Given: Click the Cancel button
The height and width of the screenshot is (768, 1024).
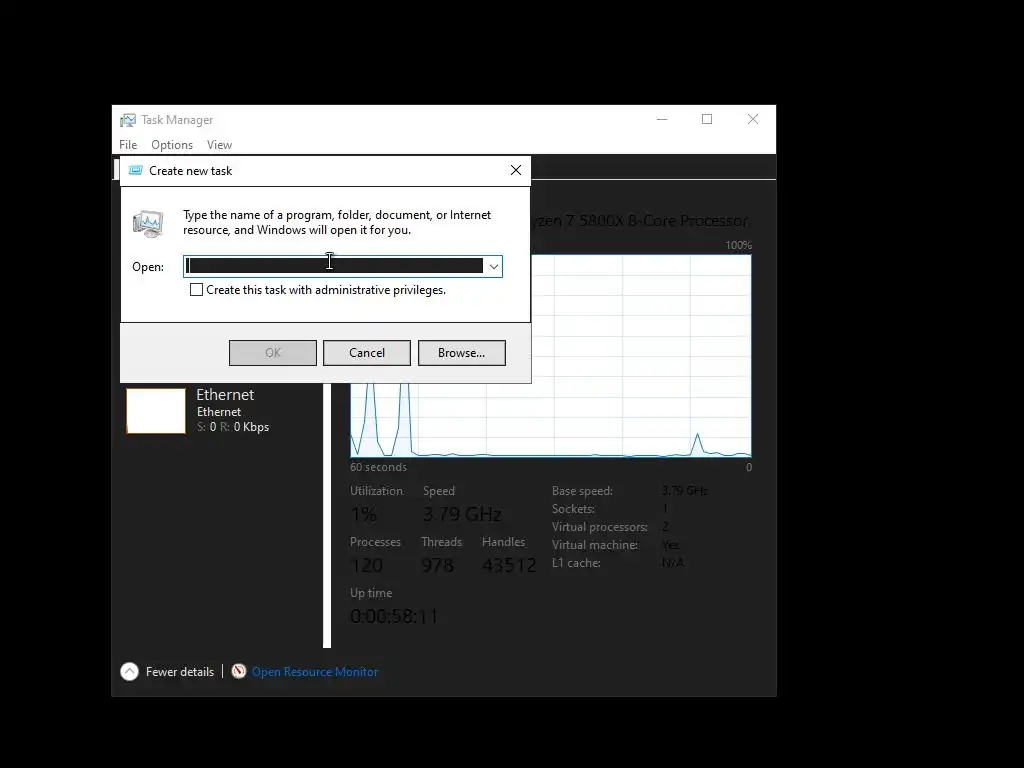Looking at the screenshot, I should point(367,353).
